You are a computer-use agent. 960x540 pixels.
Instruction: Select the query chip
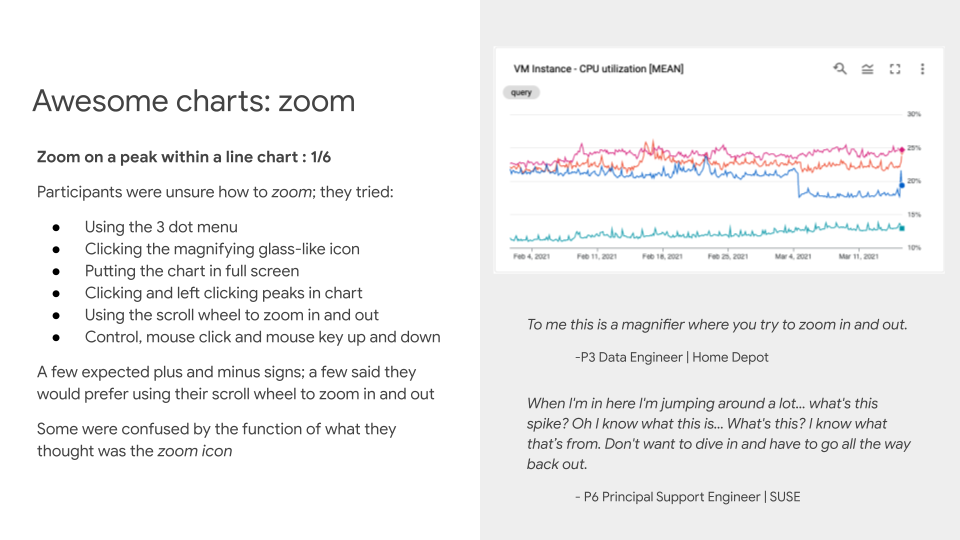point(521,92)
